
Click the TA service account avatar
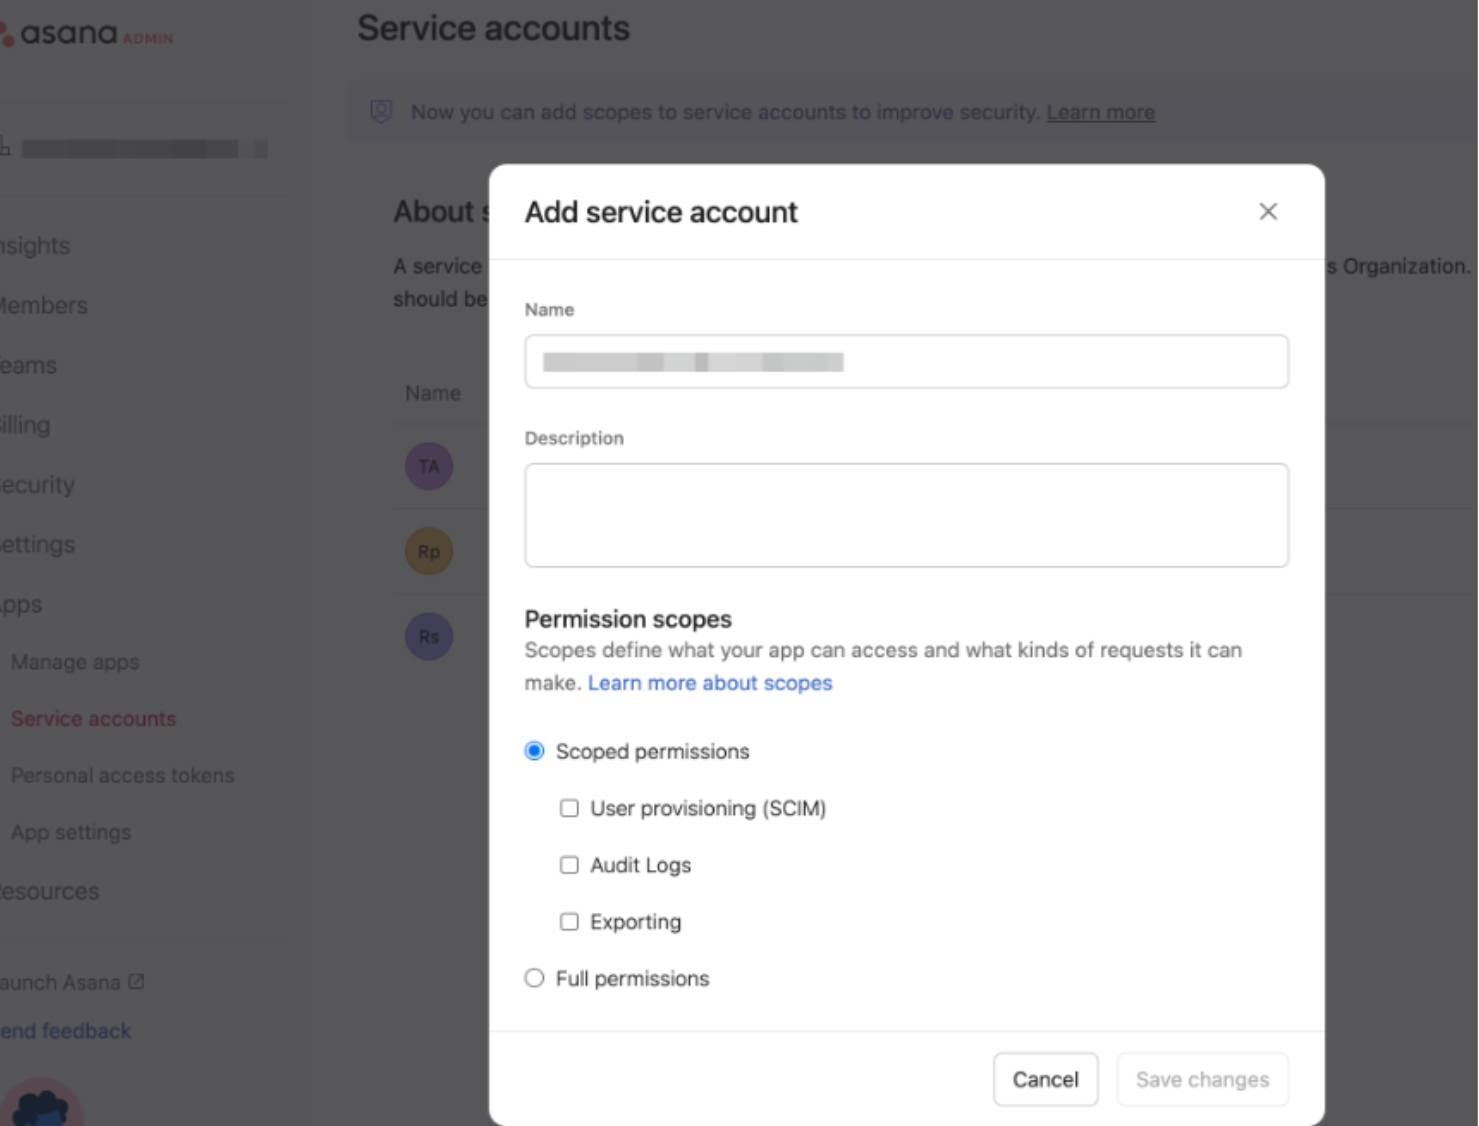(428, 466)
